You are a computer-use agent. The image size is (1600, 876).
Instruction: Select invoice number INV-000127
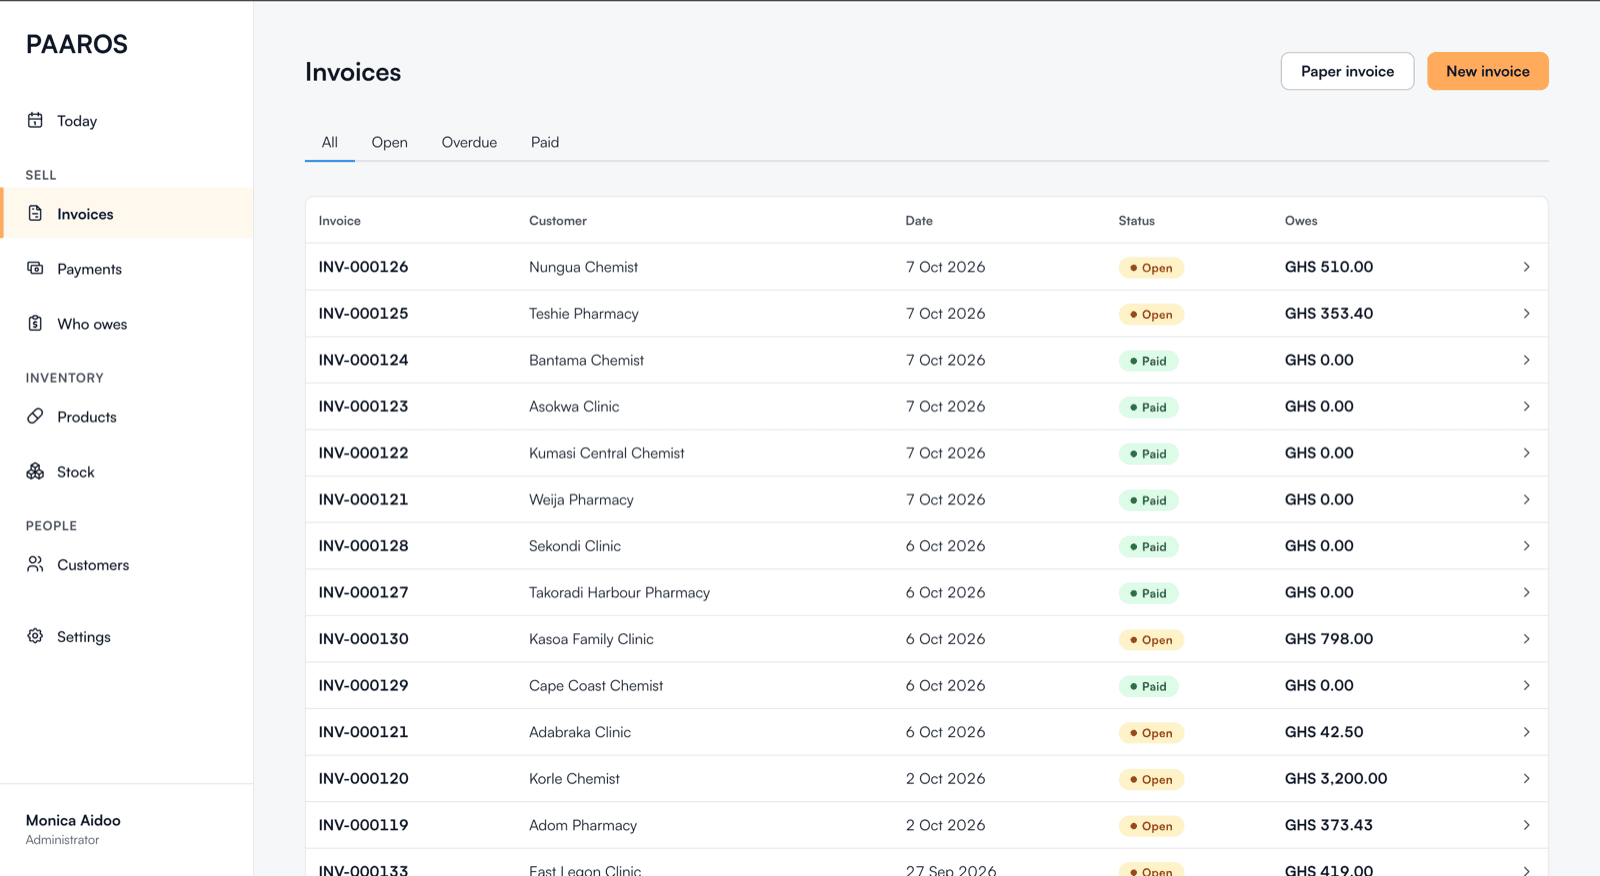(x=363, y=592)
